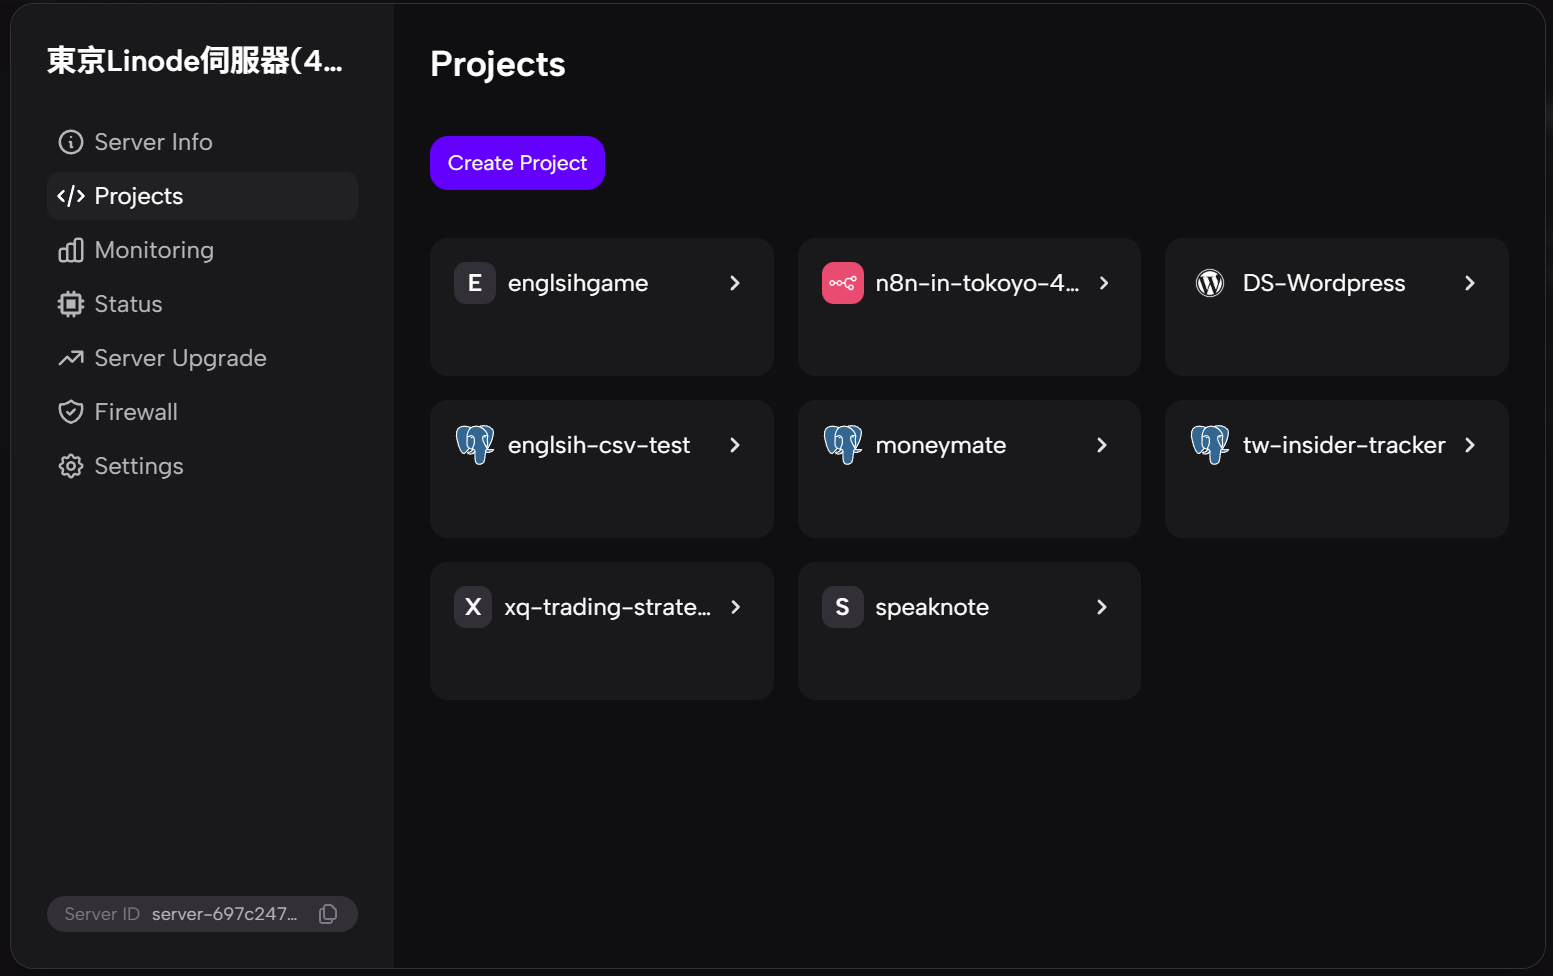The height and width of the screenshot is (976, 1553).
Task: Click the PostgreSQL elephant icon on moneymate
Action: point(842,445)
